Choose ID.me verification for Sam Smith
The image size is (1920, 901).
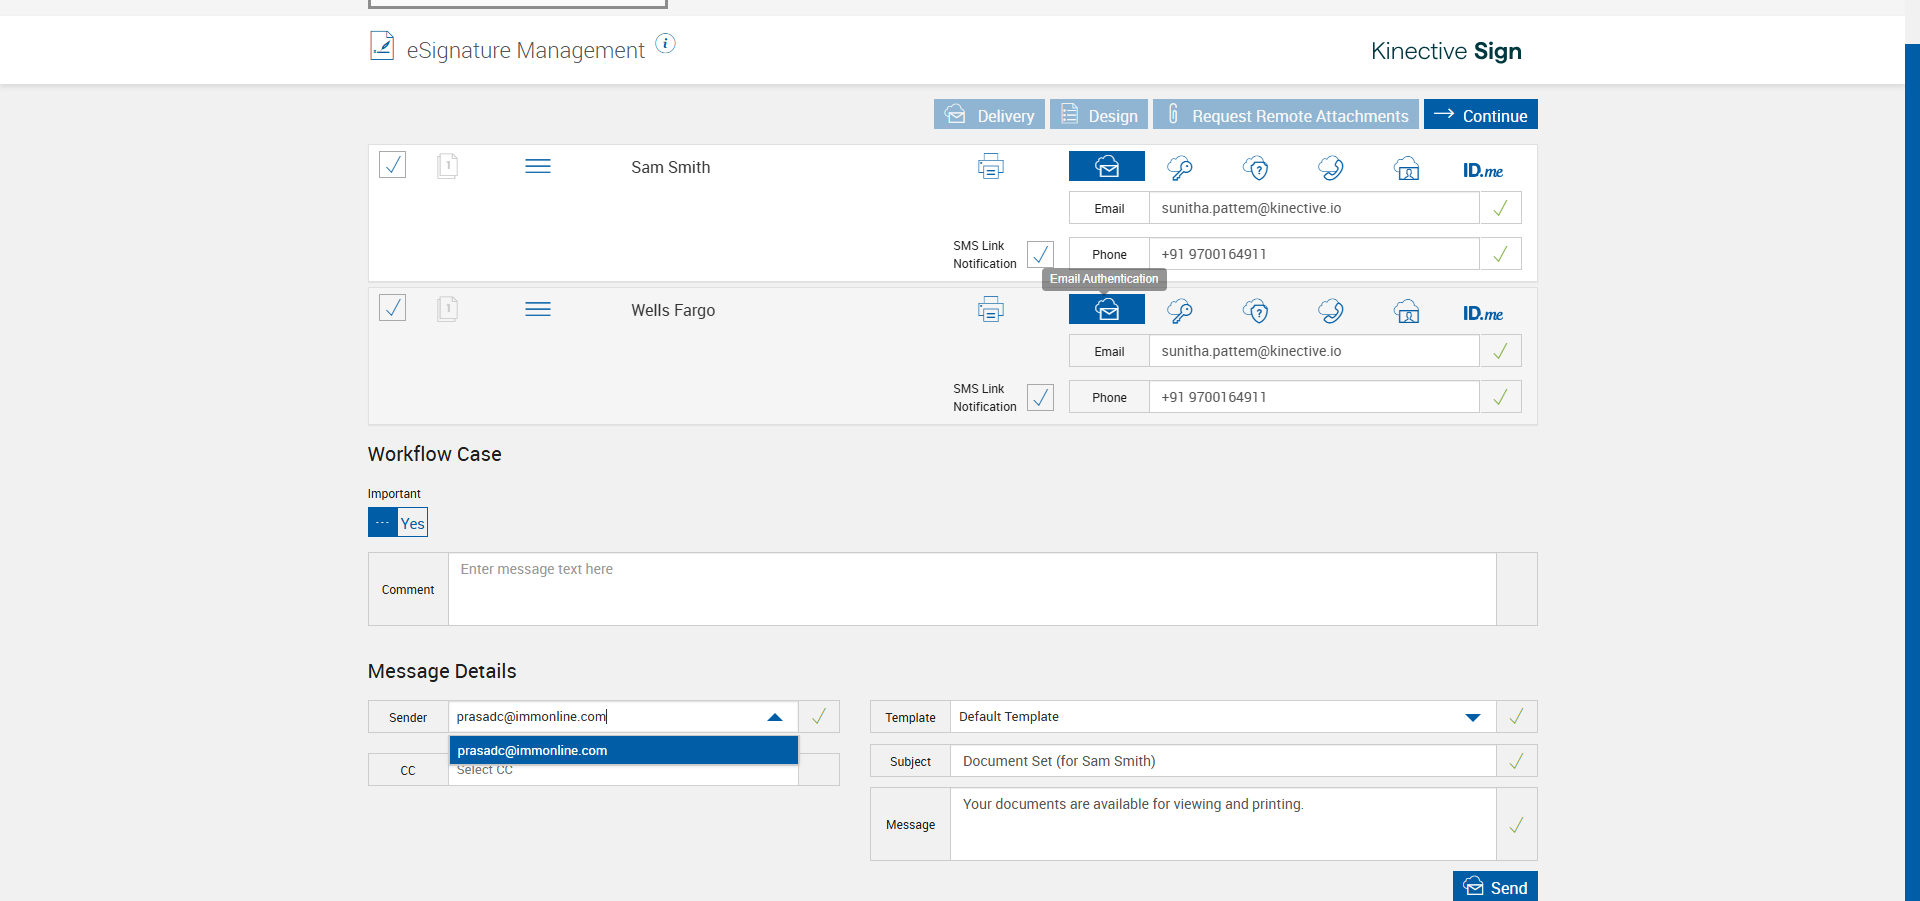(1483, 170)
